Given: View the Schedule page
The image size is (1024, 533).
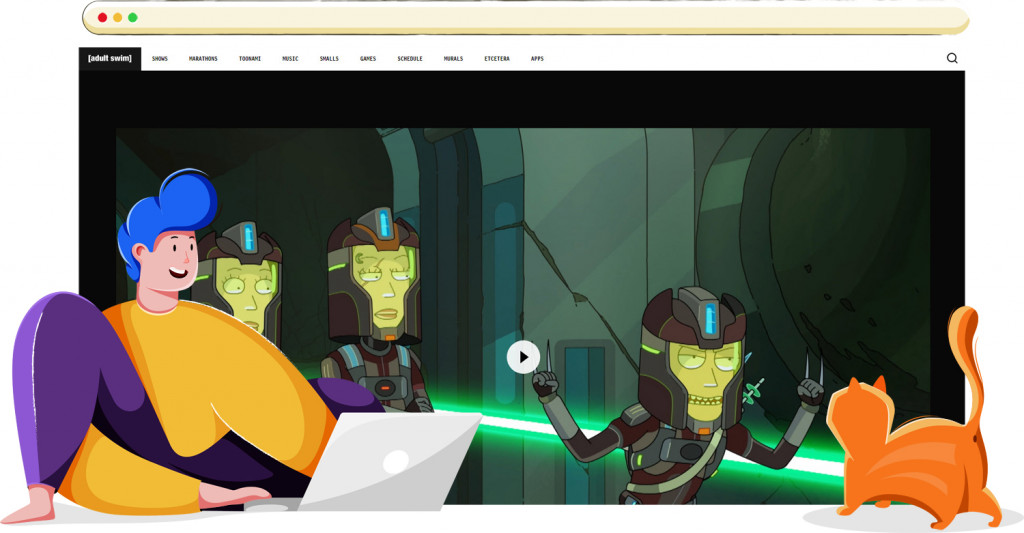Looking at the screenshot, I should (x=410, y=59).
